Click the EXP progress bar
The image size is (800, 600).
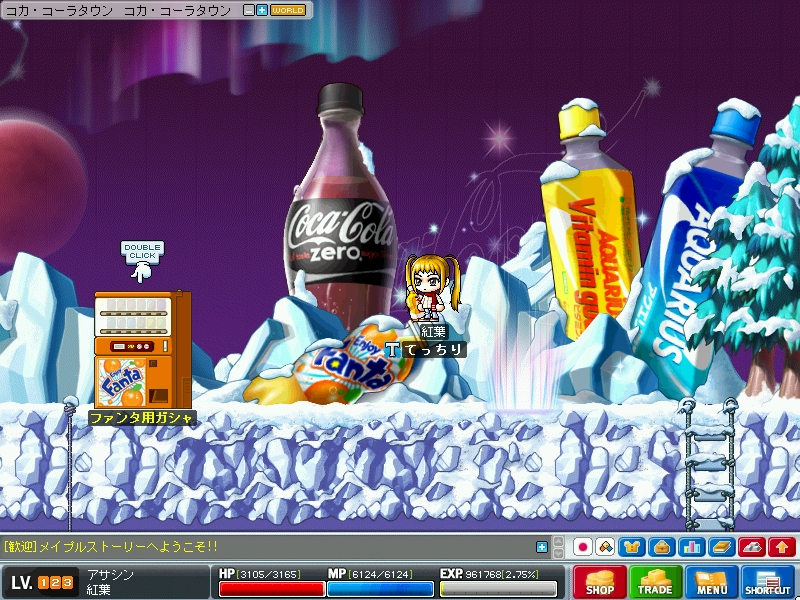click(x=498, y=589)
